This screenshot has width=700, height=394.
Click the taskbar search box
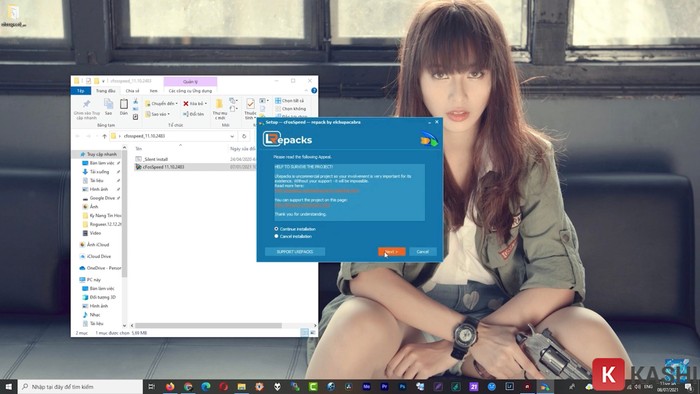(x=80, y=387)
